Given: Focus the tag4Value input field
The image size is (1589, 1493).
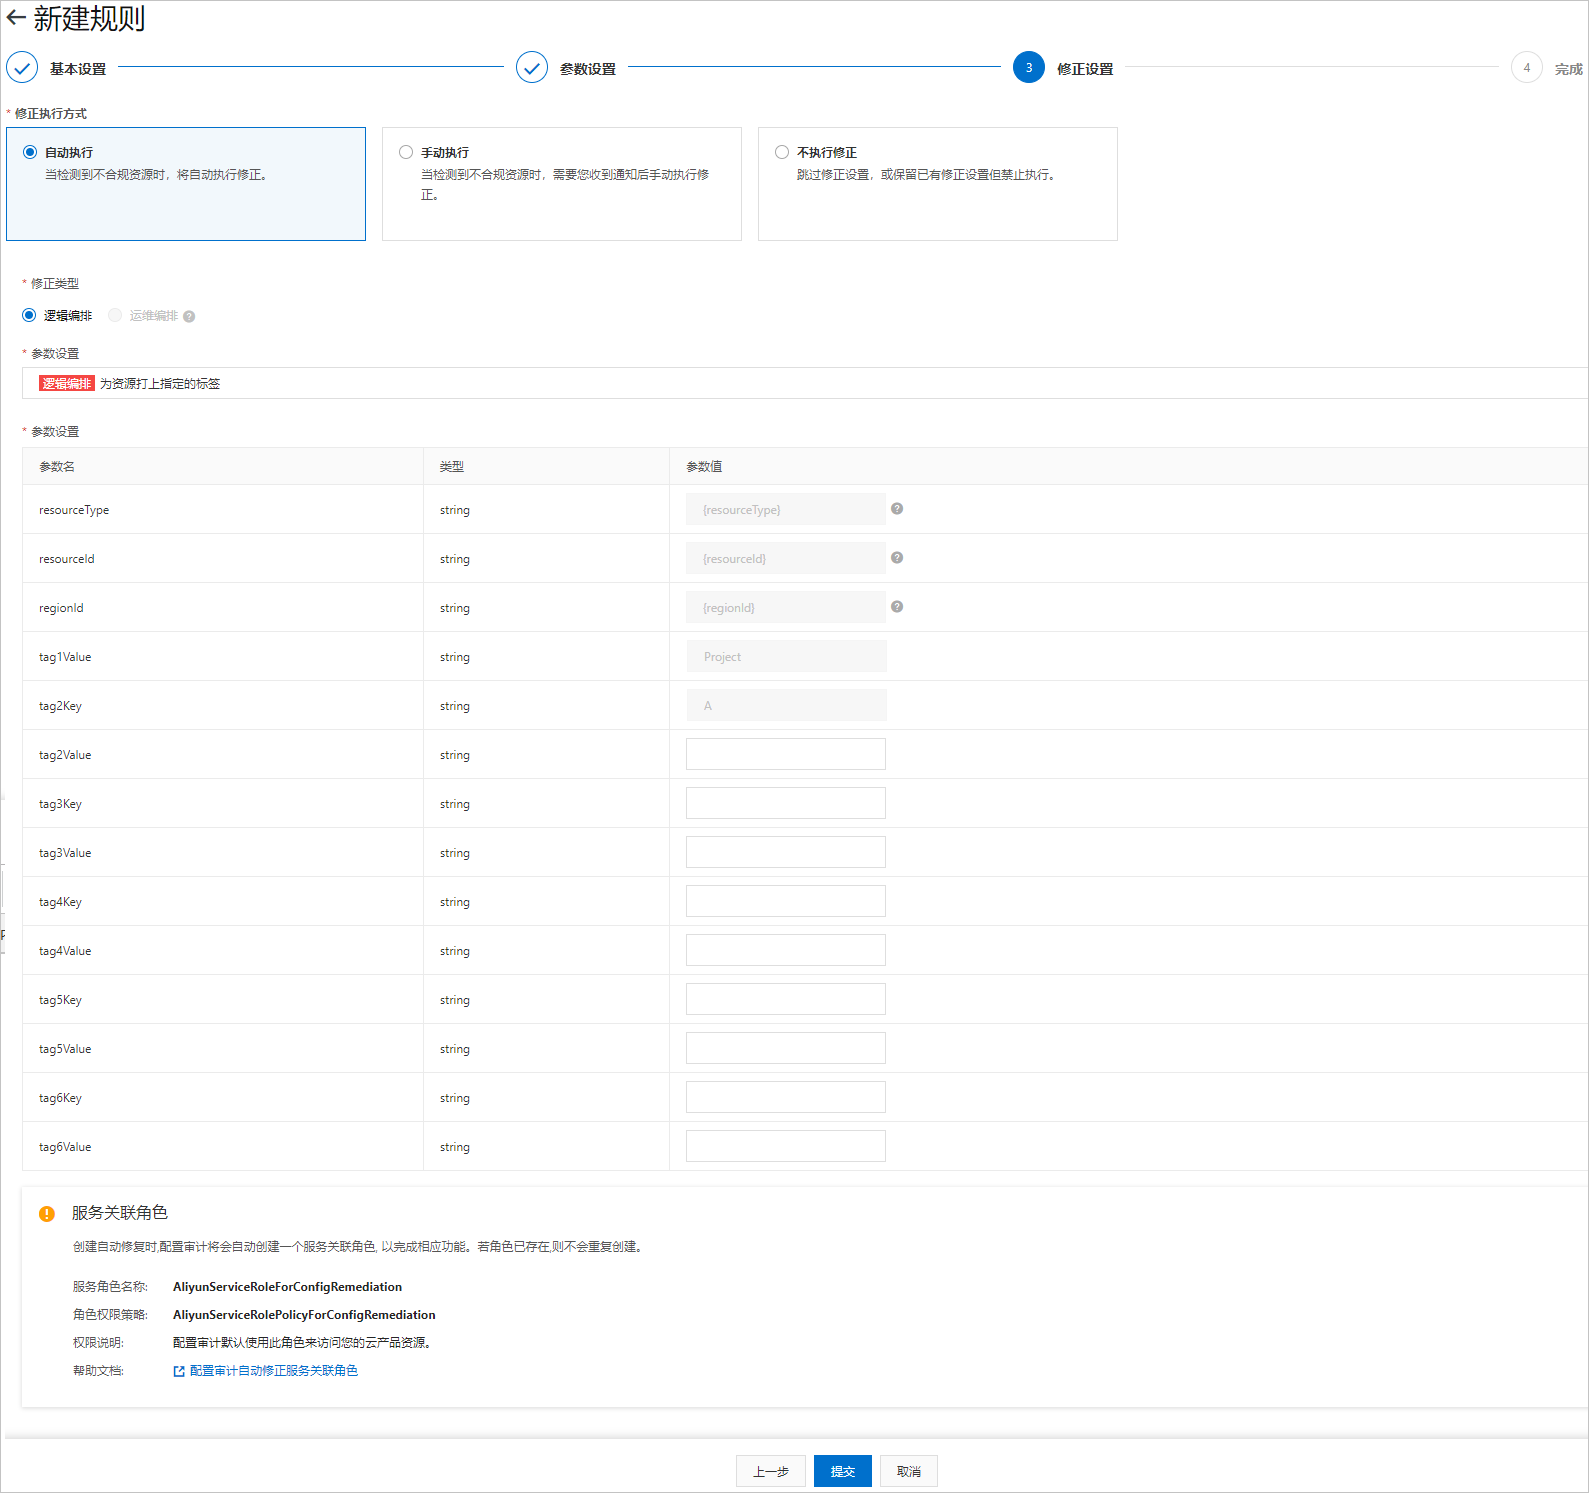Looking at the screenshot, I should [x=786, y=950].
